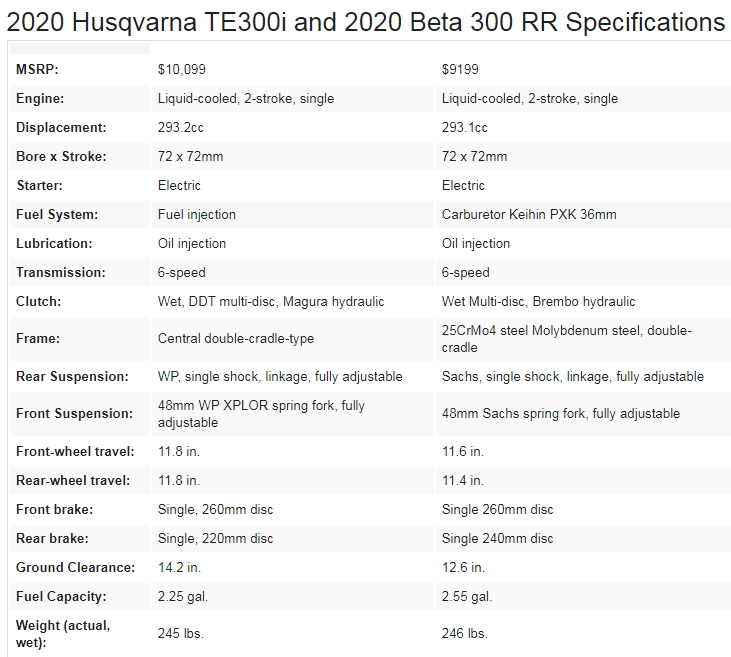Viewport: 731px width, 657px height.
Task: Click the Lubrication row label
Action: (54, 244)
